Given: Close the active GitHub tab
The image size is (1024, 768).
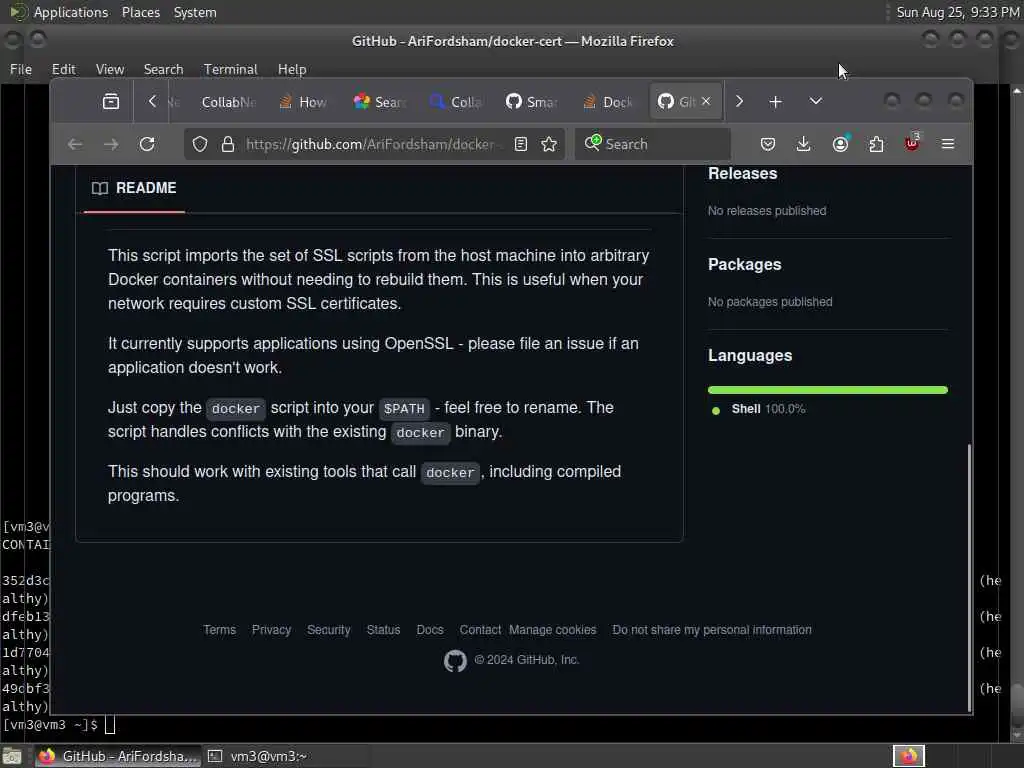Looking at the screenshot, I should click(x=706, y=101).
